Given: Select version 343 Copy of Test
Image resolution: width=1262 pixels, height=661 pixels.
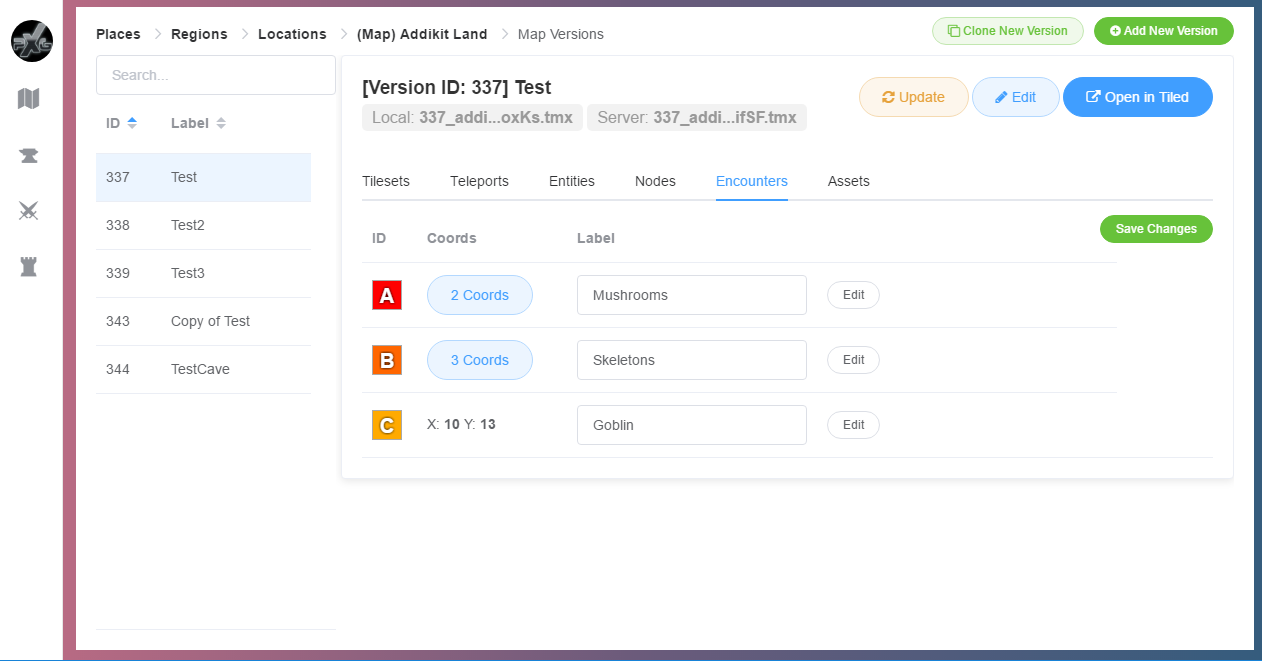Looking at the screenshot, I should click(x=203, y=321).
